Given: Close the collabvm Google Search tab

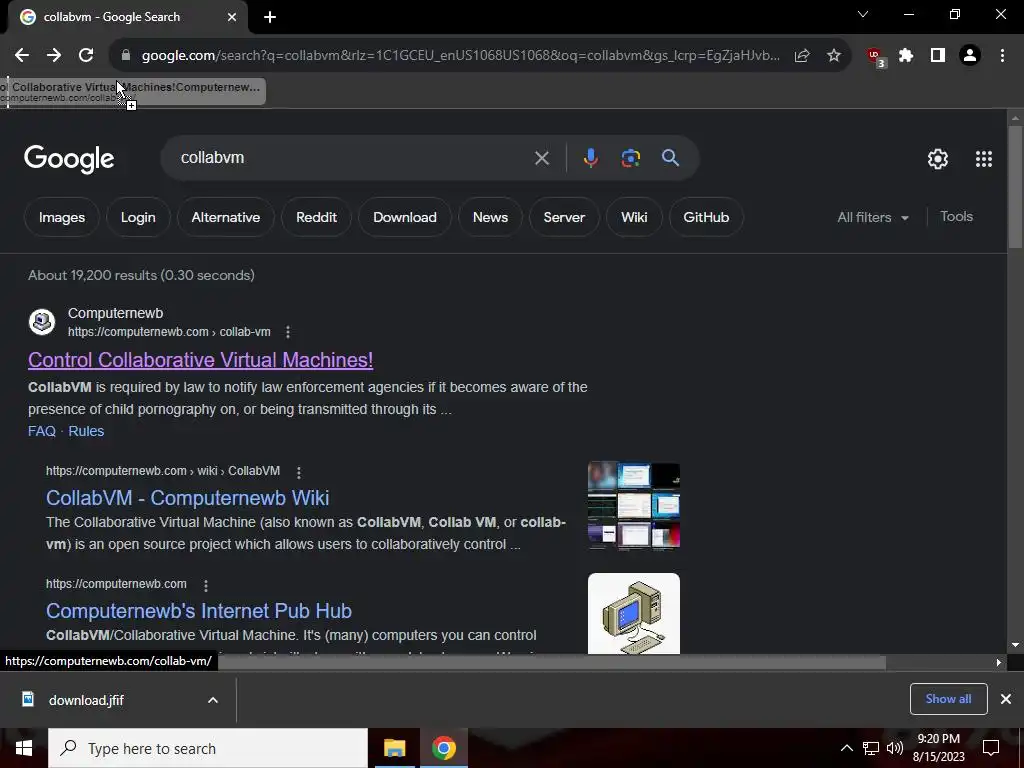Looking at the screenshot, I should 232,17.
